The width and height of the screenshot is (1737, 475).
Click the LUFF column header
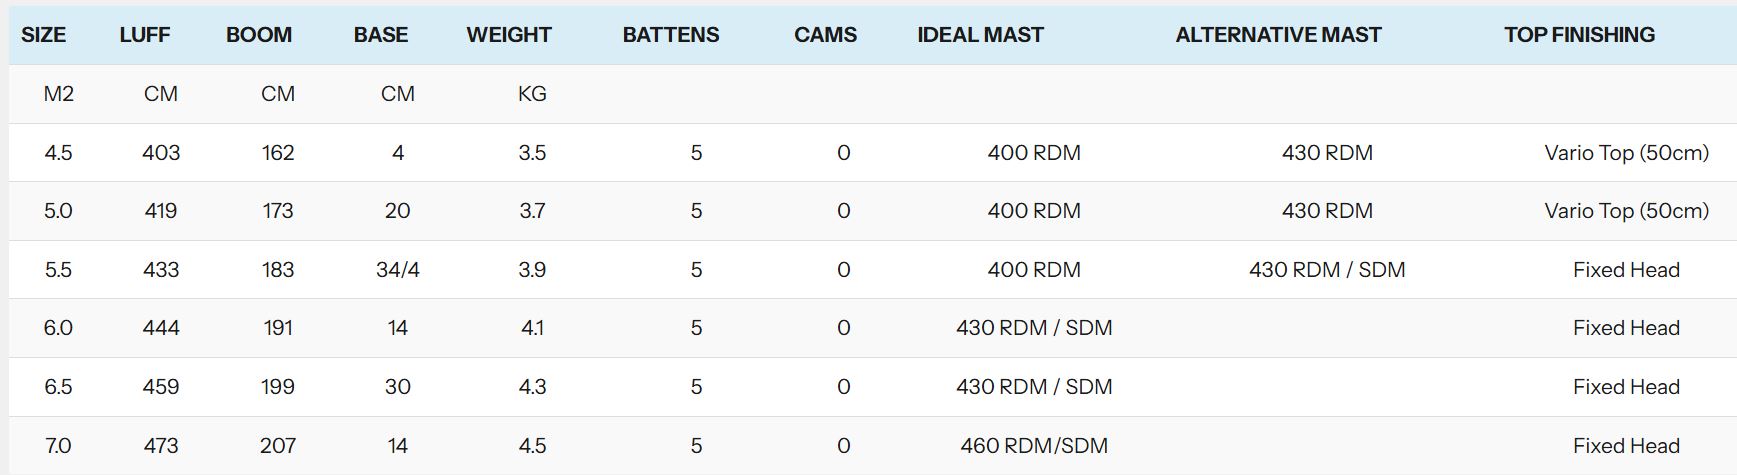click(145, 35)
